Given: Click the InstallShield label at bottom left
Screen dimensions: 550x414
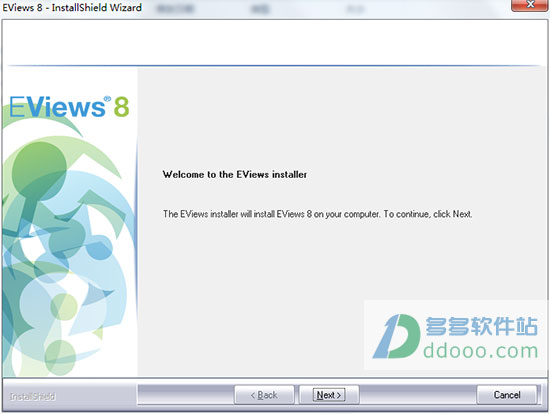Looking at the screenshot, I should [32, 396].
